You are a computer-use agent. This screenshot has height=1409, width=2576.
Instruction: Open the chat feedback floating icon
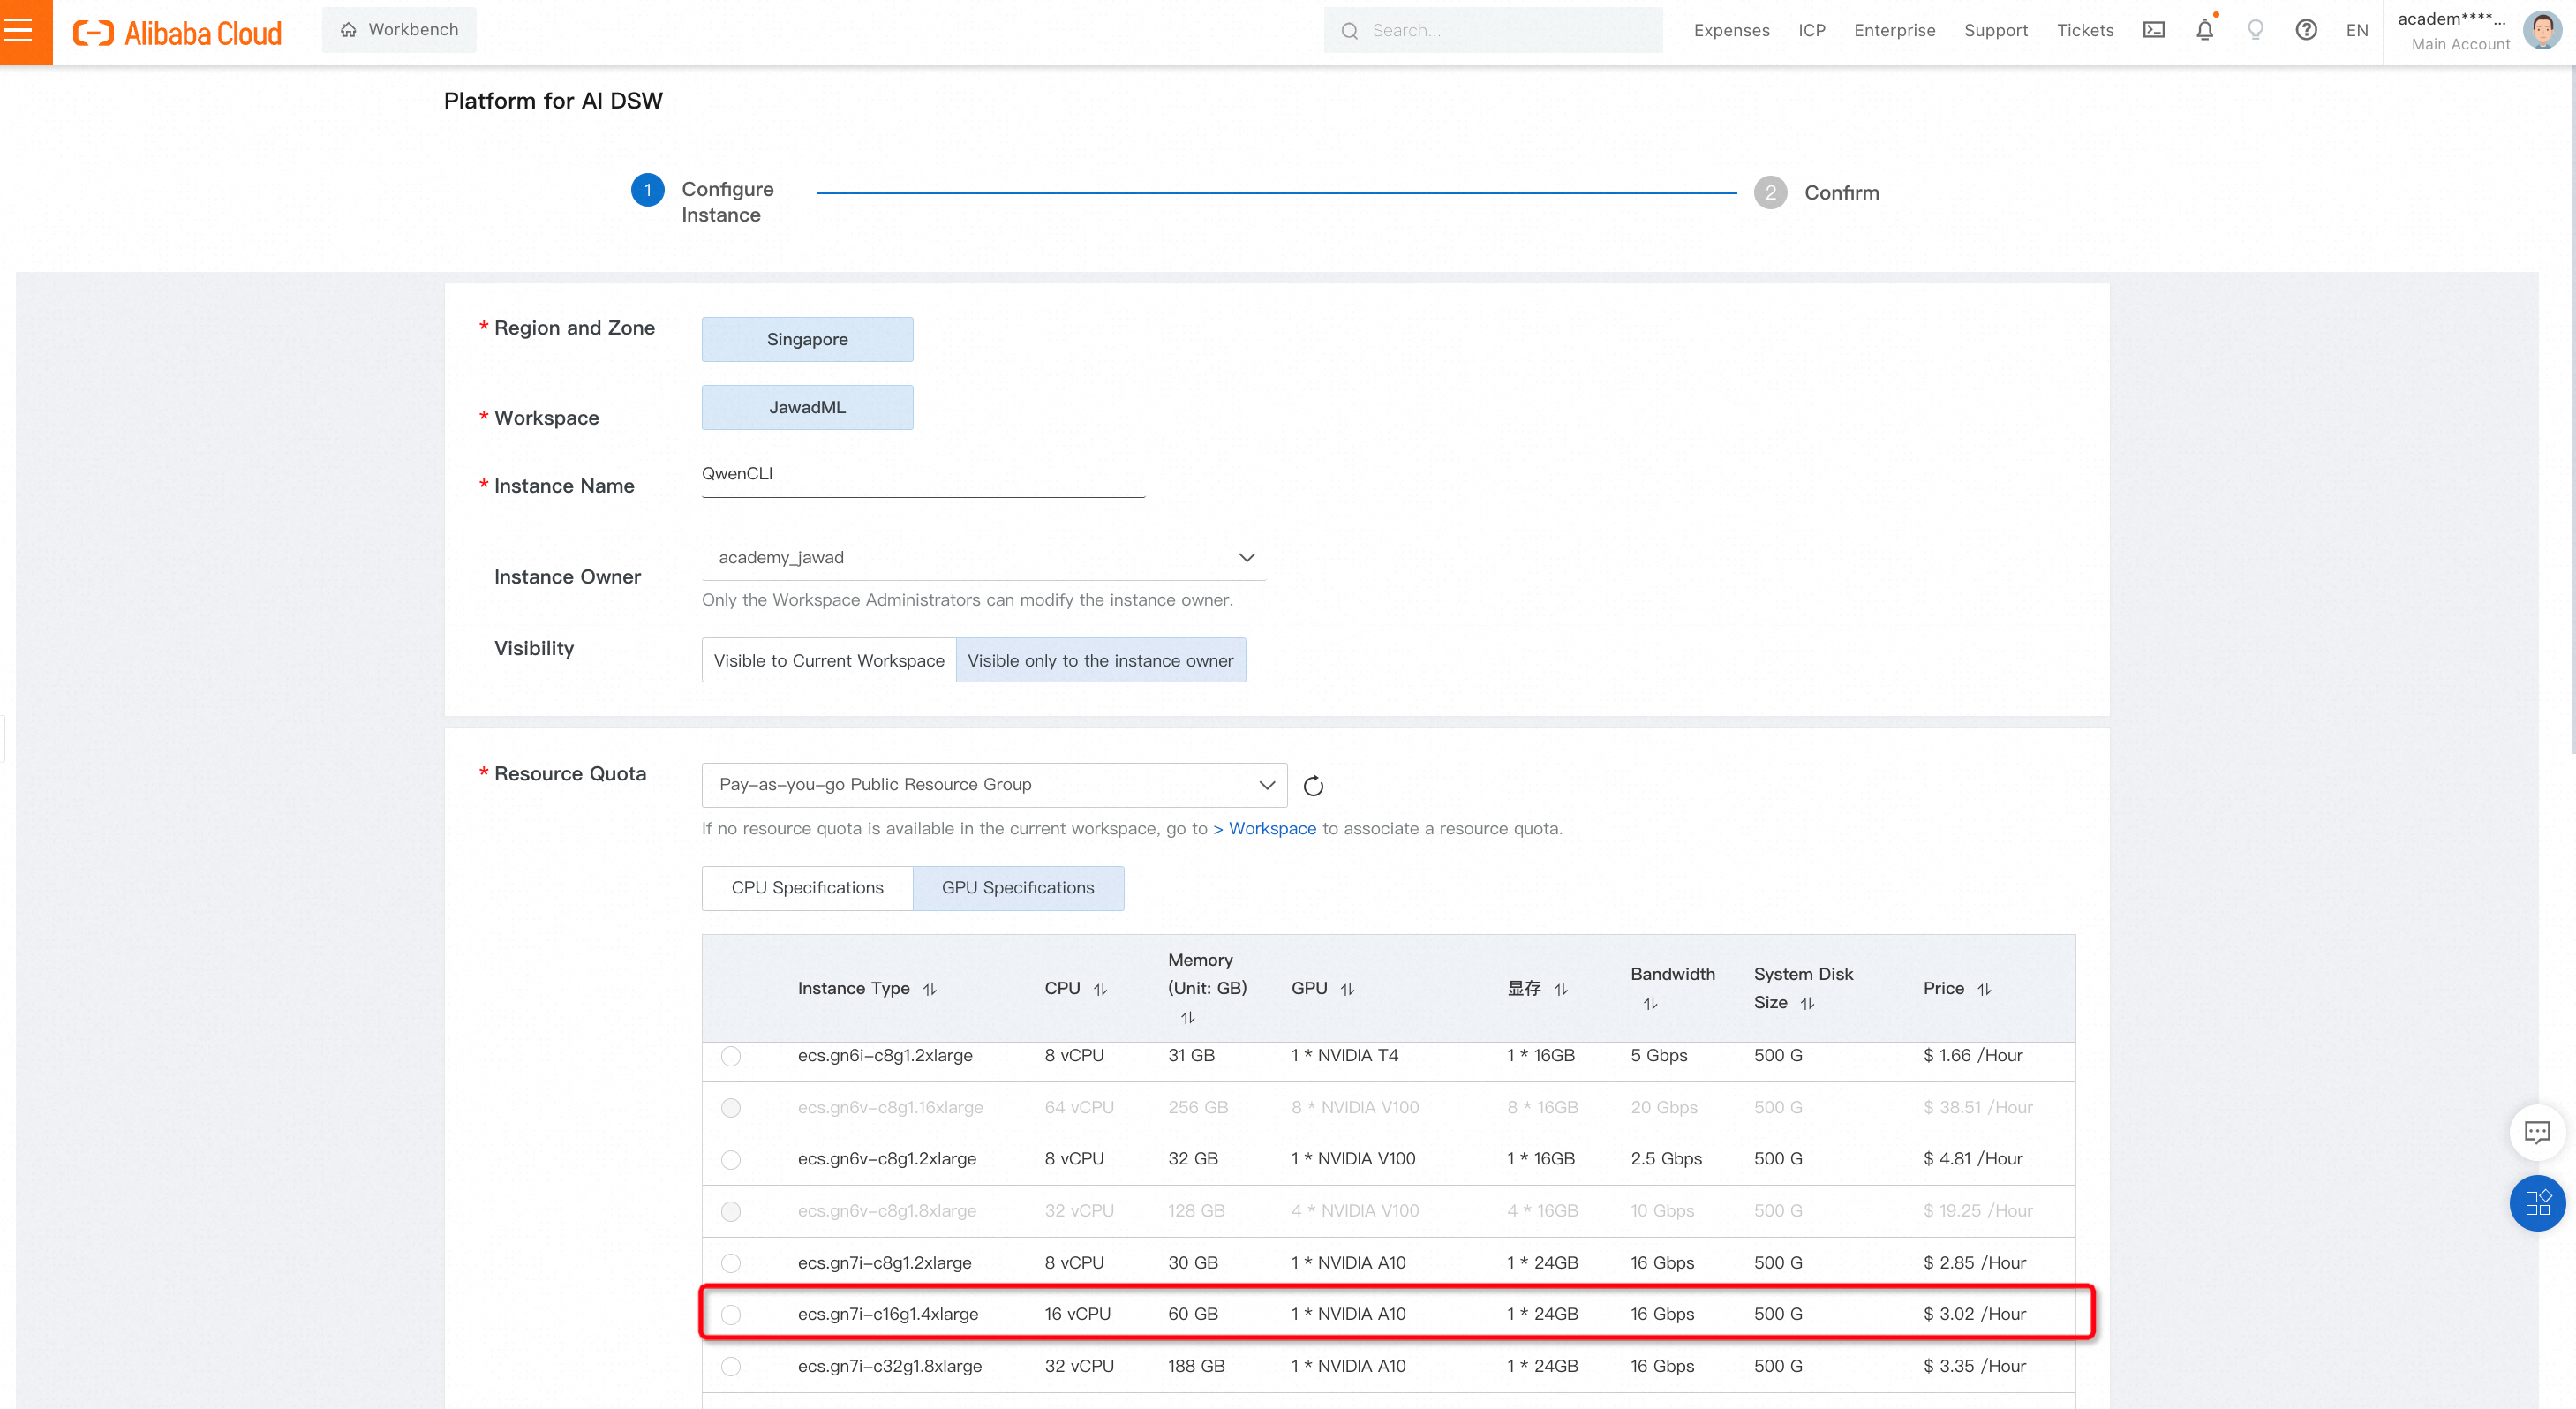pyautogui.click(x=2537, y=1131)
